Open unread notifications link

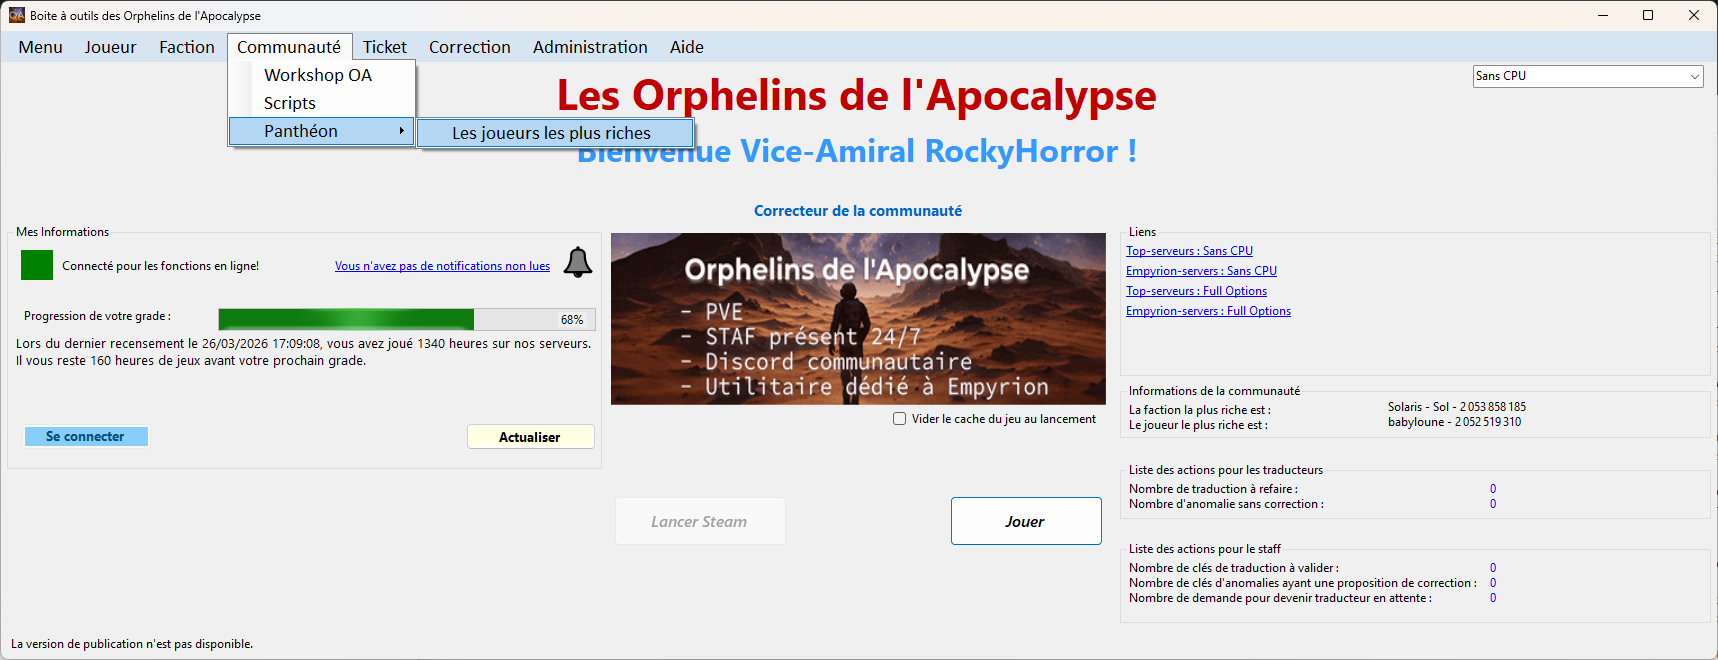tap(442, 266)
